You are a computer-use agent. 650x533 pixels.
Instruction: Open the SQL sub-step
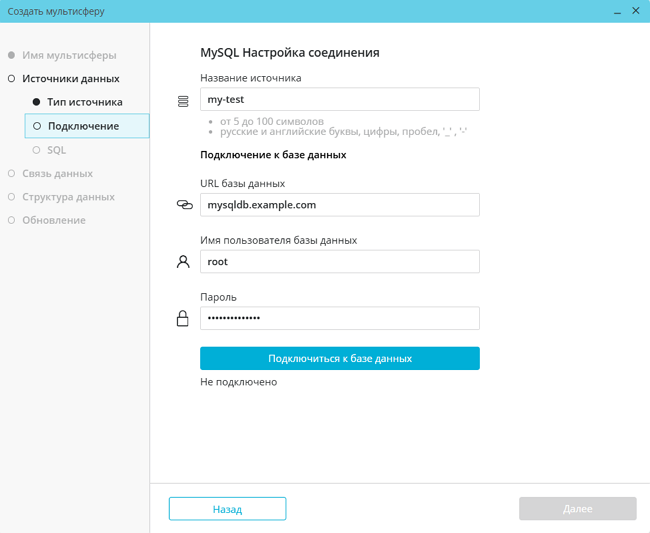pyautogui.click(x=56, y=150)
